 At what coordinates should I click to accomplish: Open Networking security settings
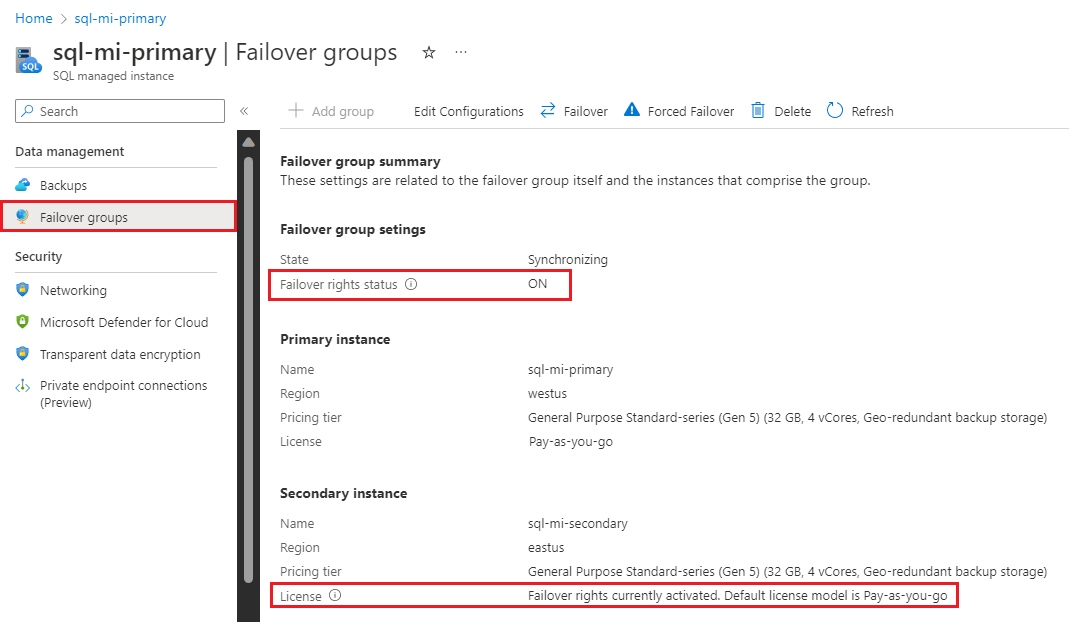(x=73, y=290)
